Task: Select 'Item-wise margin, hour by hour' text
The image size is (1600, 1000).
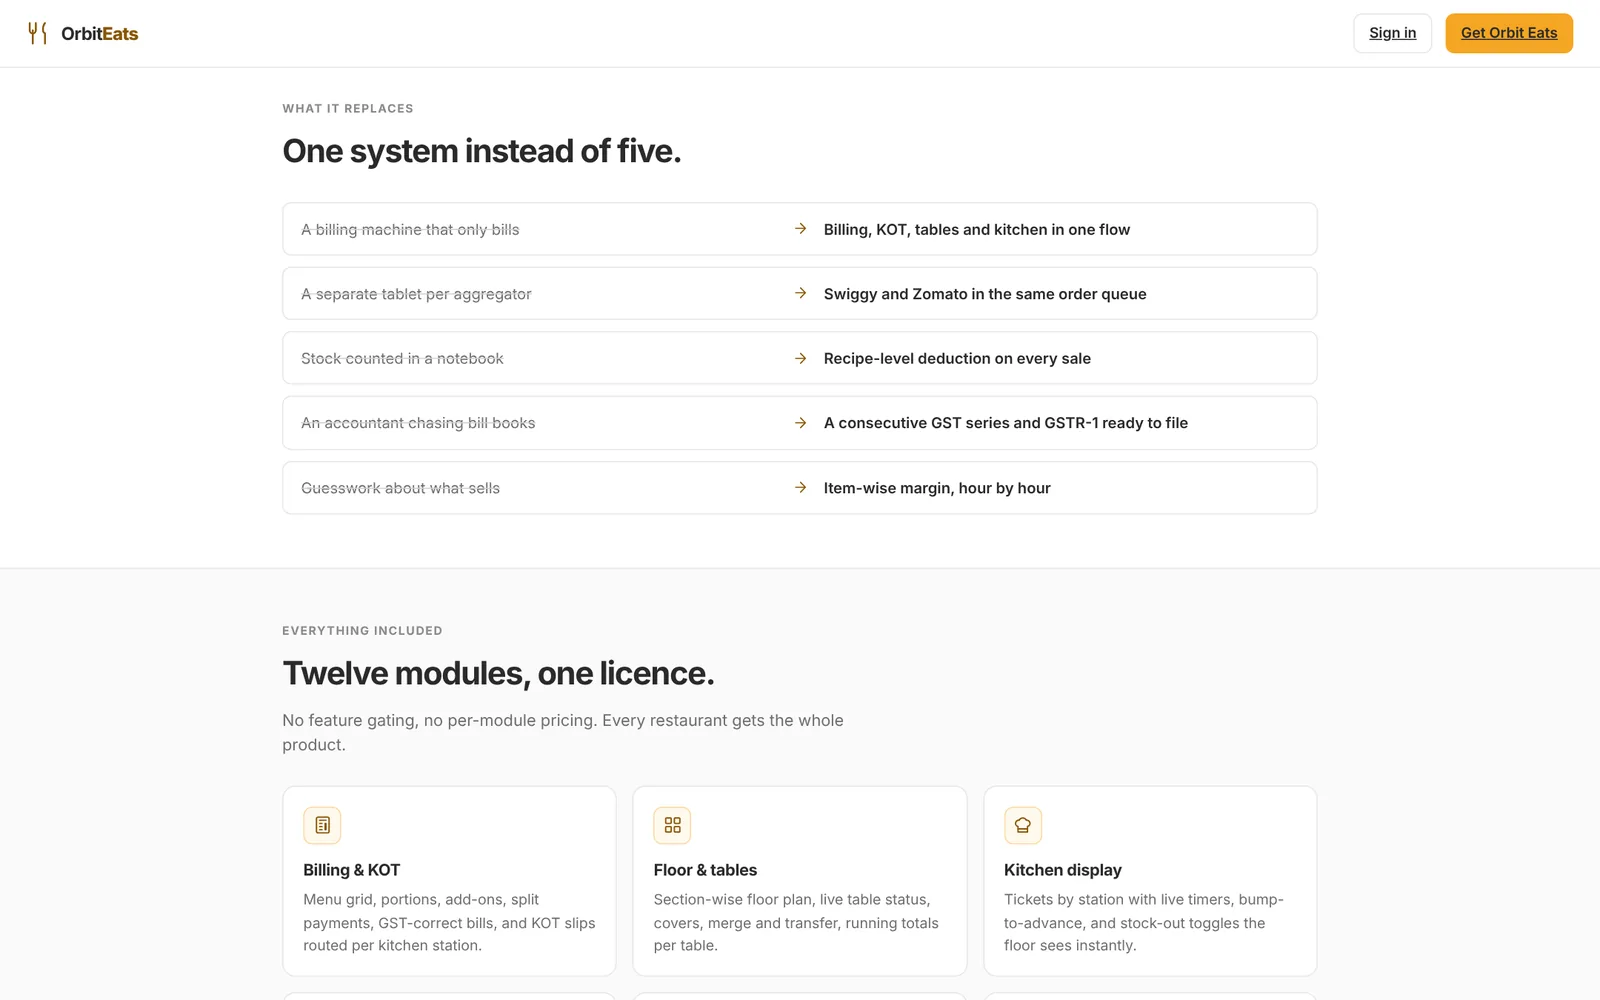Action: point(937,488)
